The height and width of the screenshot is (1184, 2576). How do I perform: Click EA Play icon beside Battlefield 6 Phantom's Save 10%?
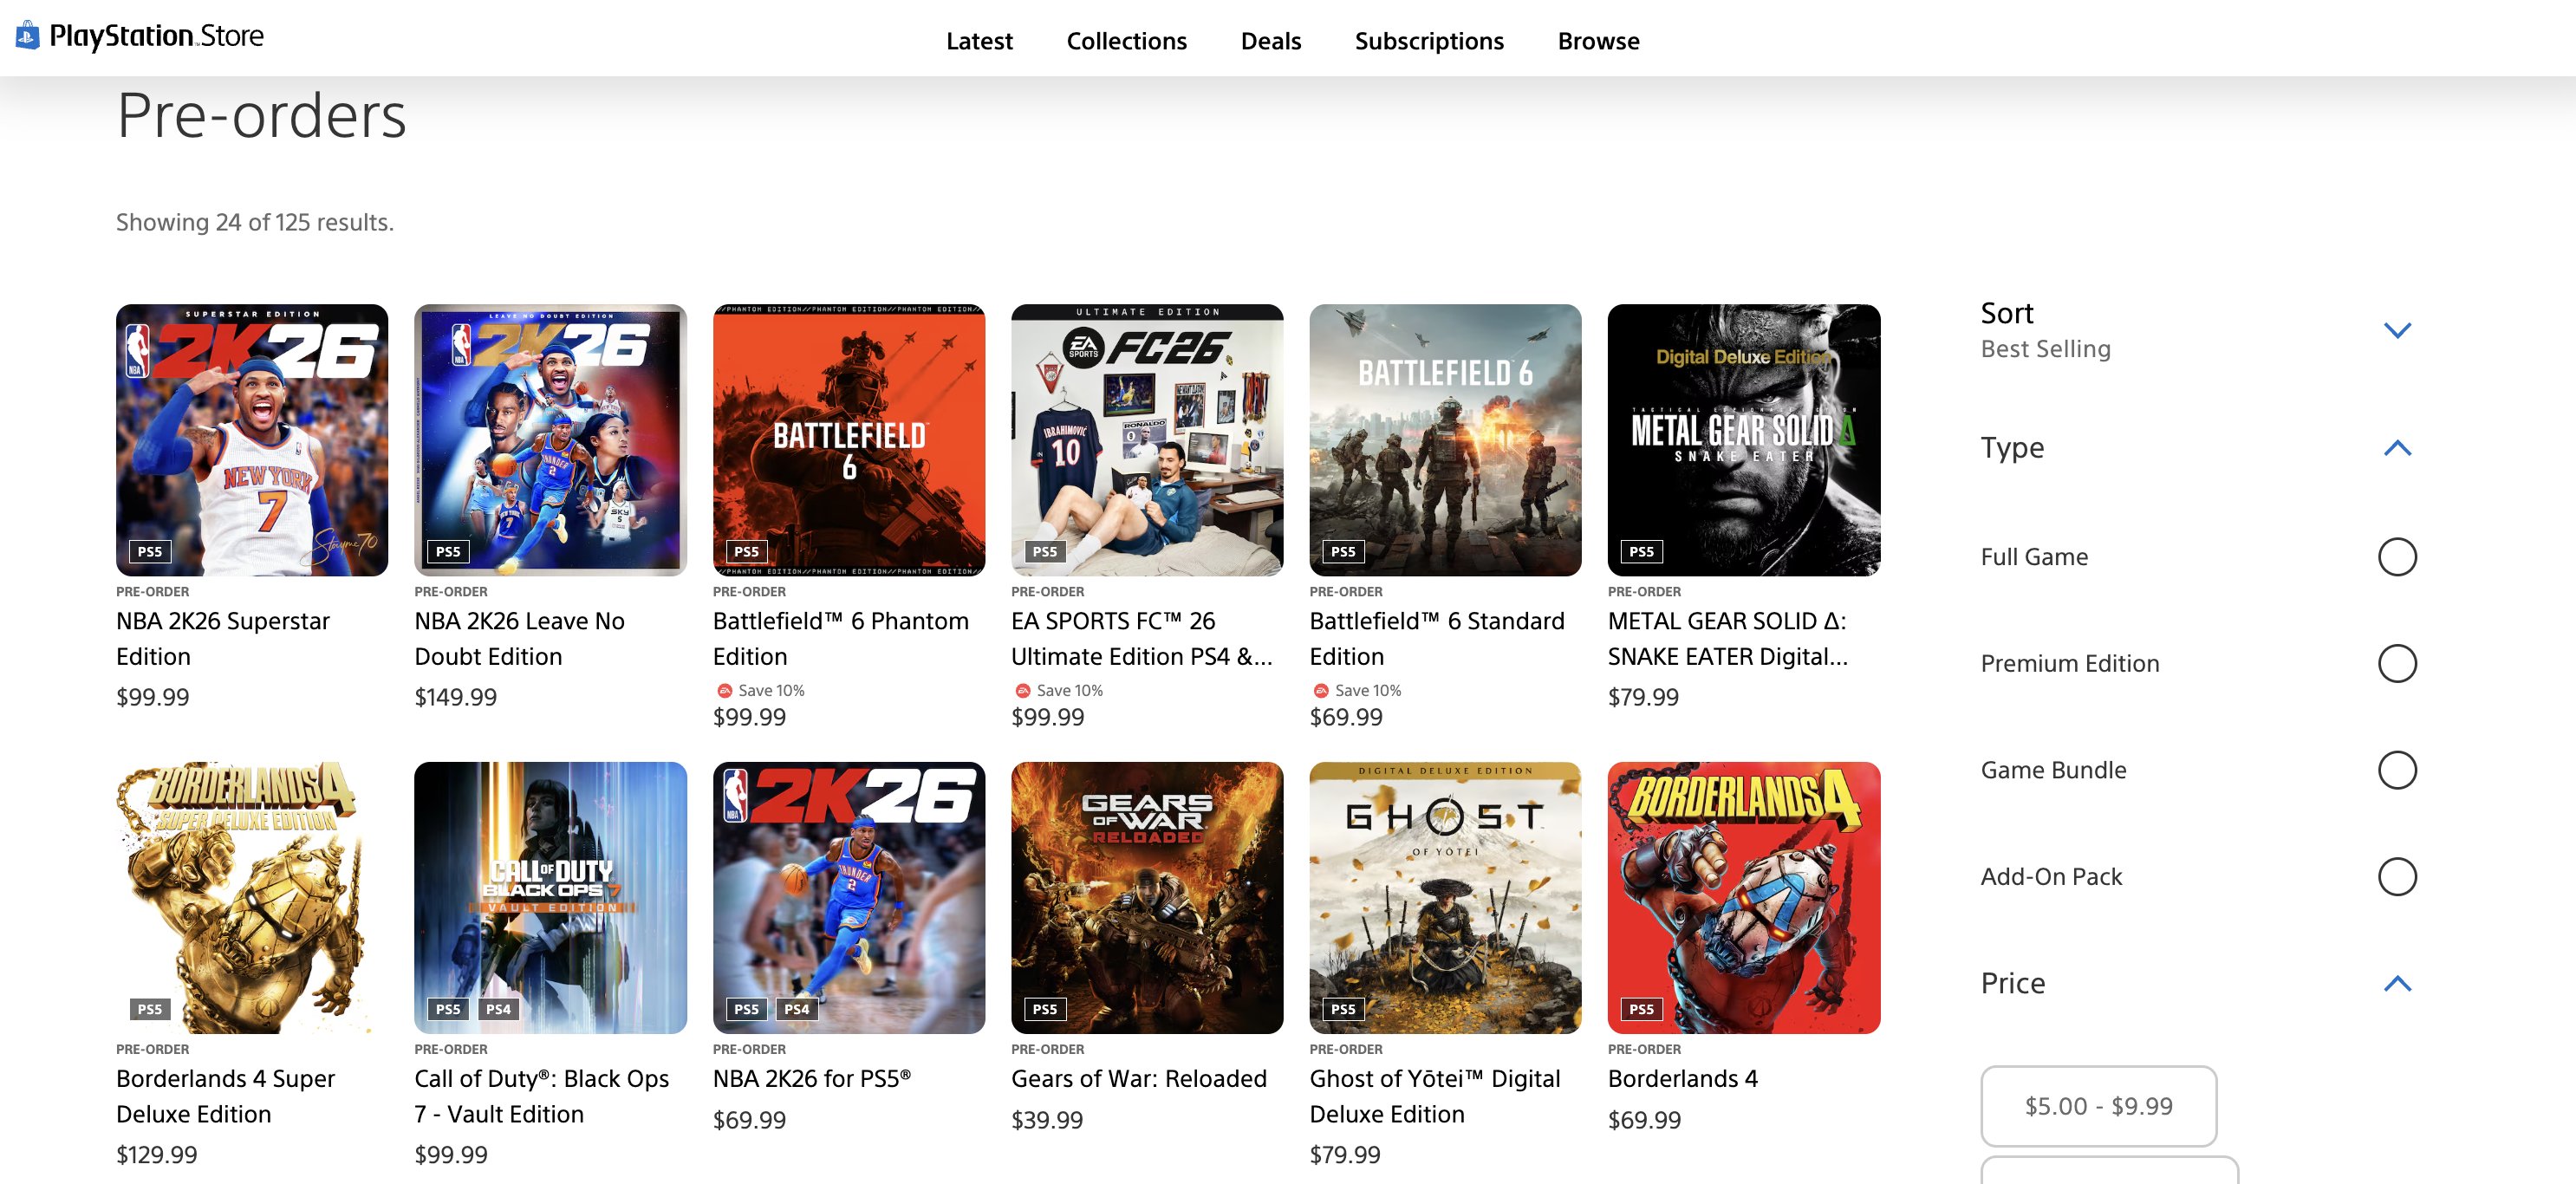click(724, 690)
